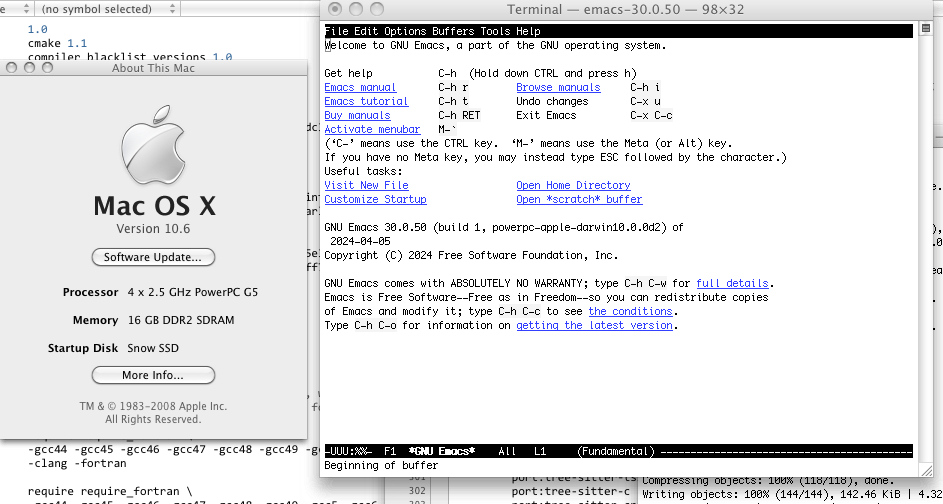The width and height of the screenshot is (943, 504).
Task: Follow the full details warranty link
Action: [733, 283]
